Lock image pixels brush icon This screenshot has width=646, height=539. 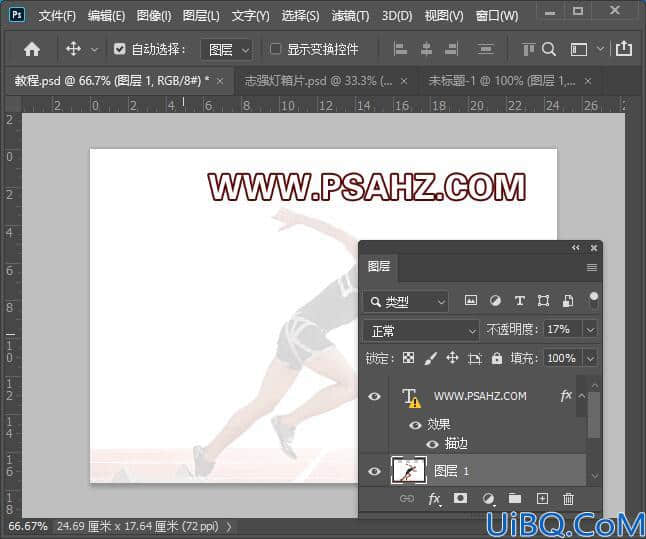click(431, 358)
